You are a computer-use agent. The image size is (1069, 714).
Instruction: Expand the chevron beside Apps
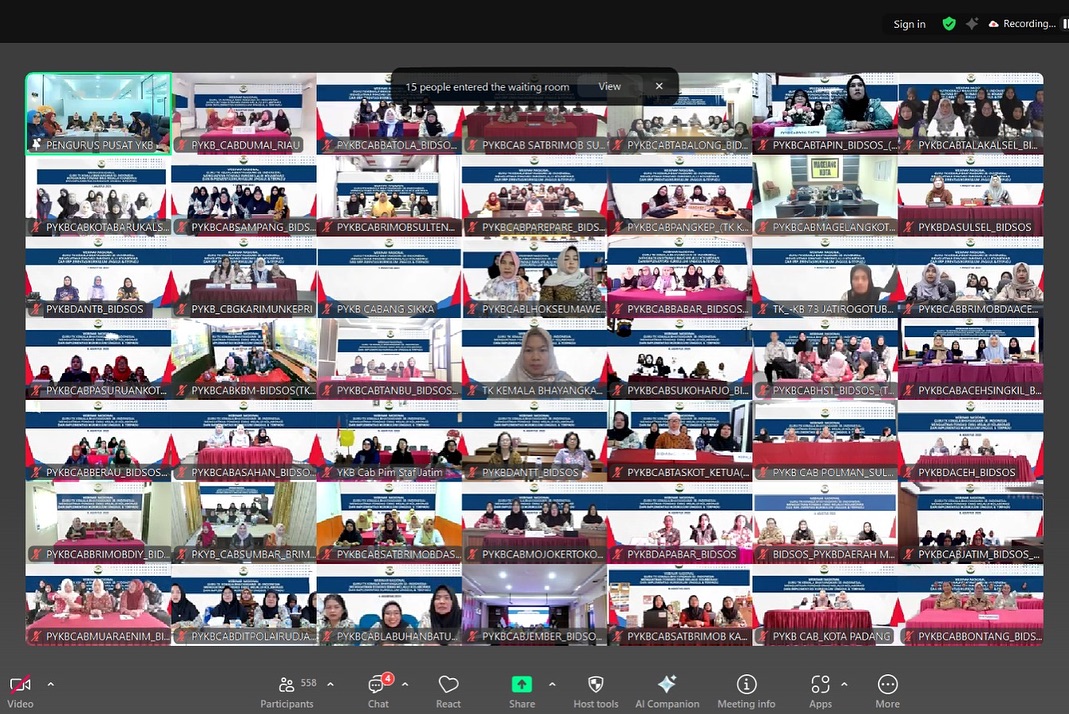click(844, 685)
